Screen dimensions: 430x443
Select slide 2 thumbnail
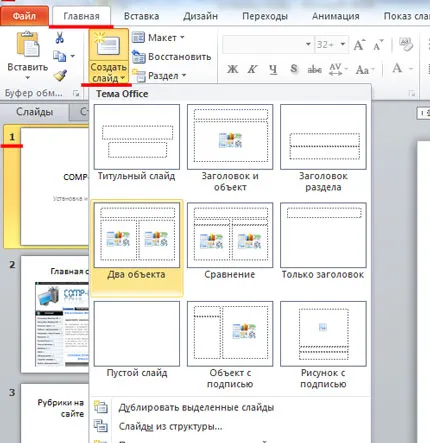click(55, 314)
